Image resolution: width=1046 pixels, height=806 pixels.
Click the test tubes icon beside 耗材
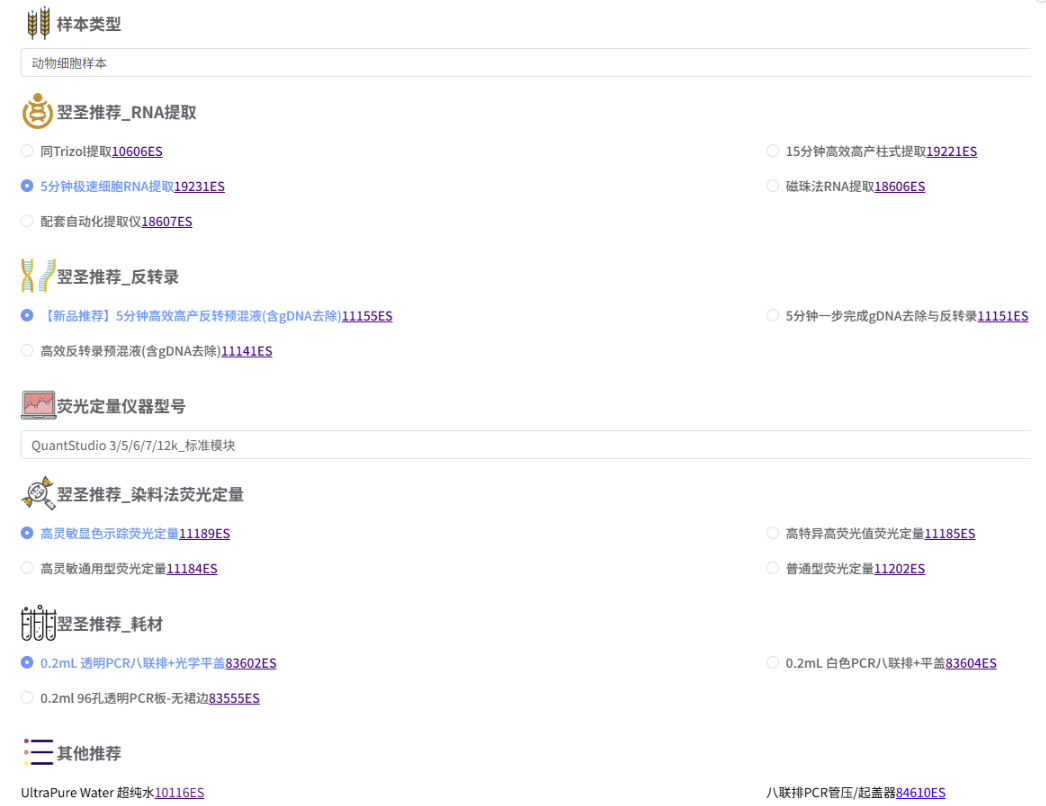click(x=38, y=623)
